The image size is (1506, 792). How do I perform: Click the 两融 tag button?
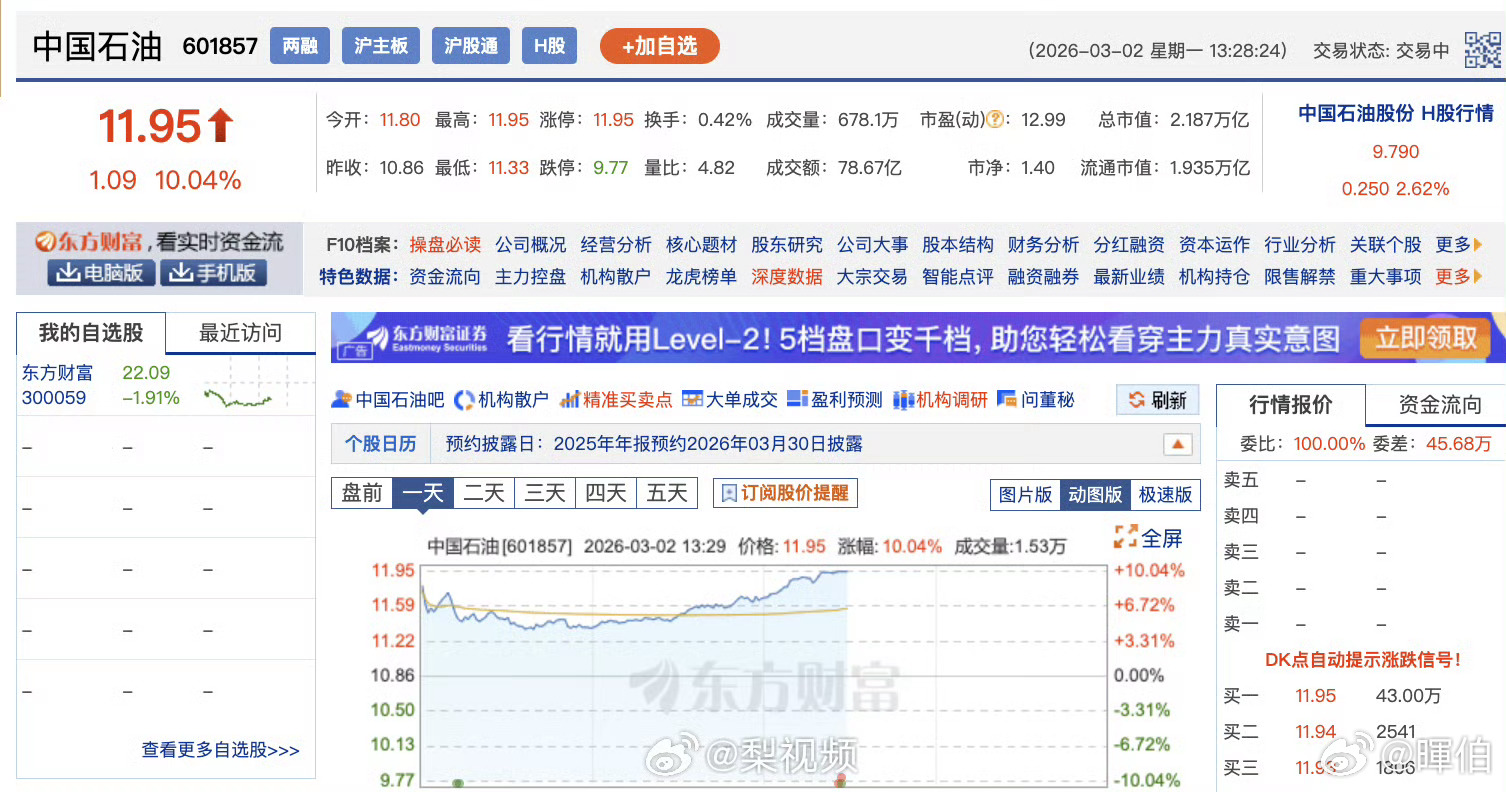click(300, 46)
